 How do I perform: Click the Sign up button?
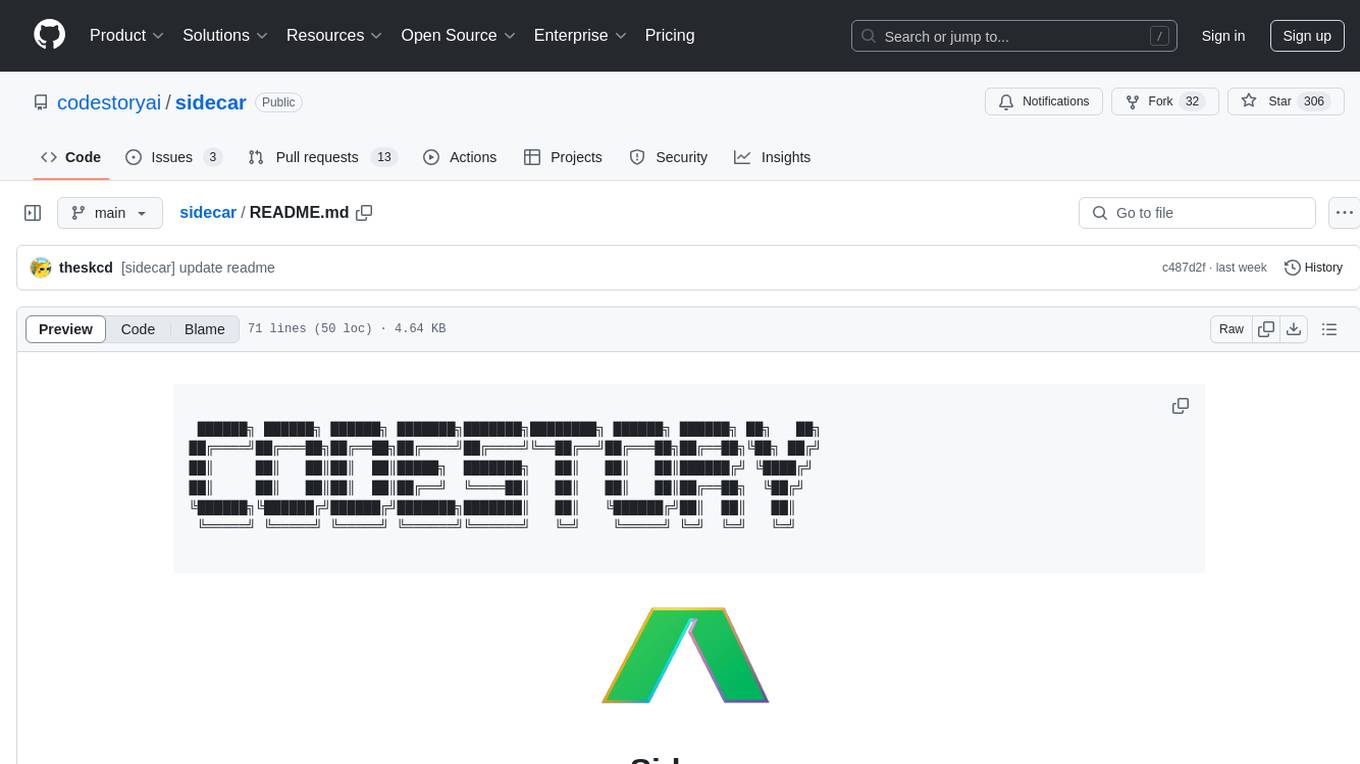tap(1307, 36)
